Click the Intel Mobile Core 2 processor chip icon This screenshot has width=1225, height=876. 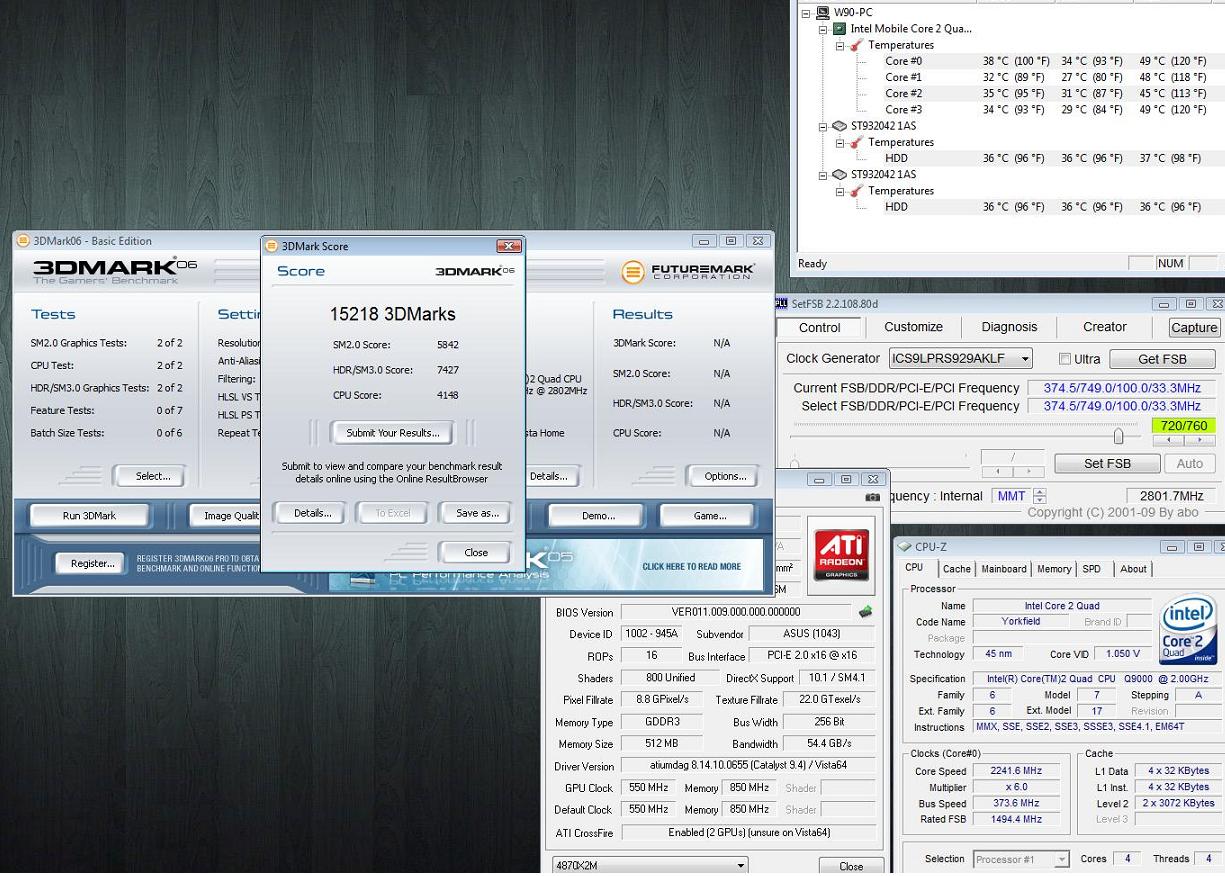click(840, 29)
